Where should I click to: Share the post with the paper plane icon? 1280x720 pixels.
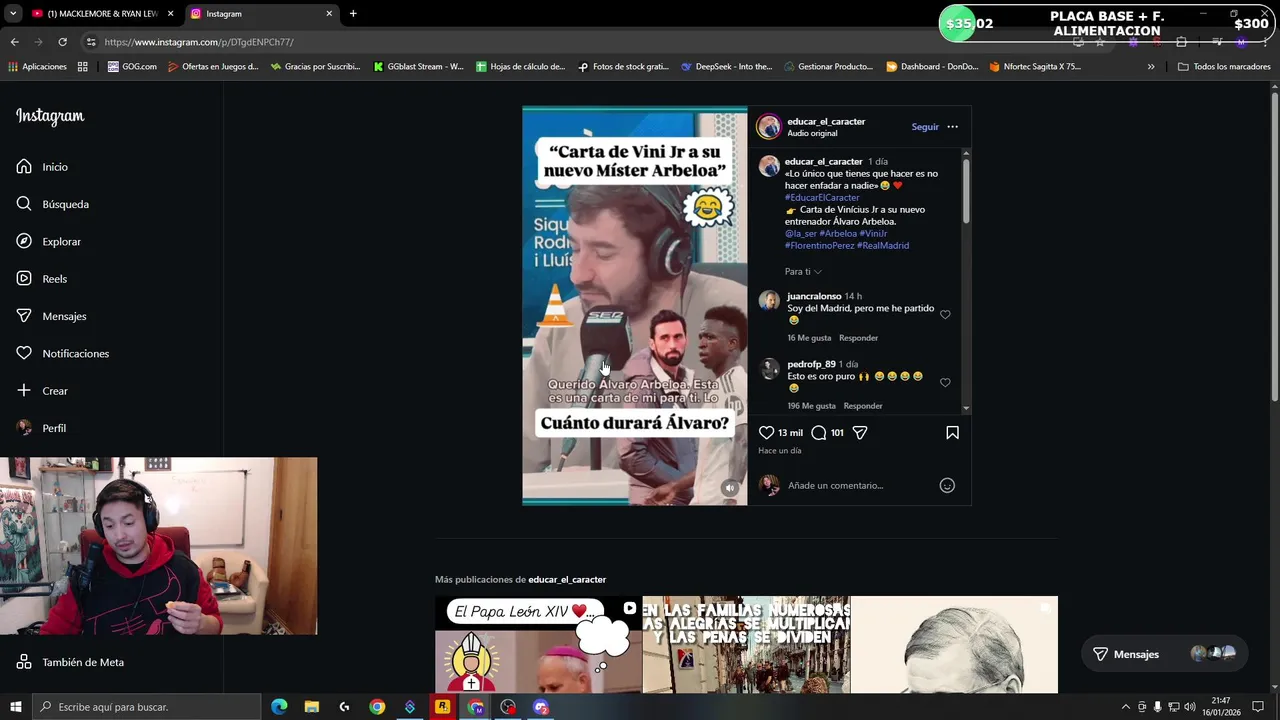coord(860,433)
